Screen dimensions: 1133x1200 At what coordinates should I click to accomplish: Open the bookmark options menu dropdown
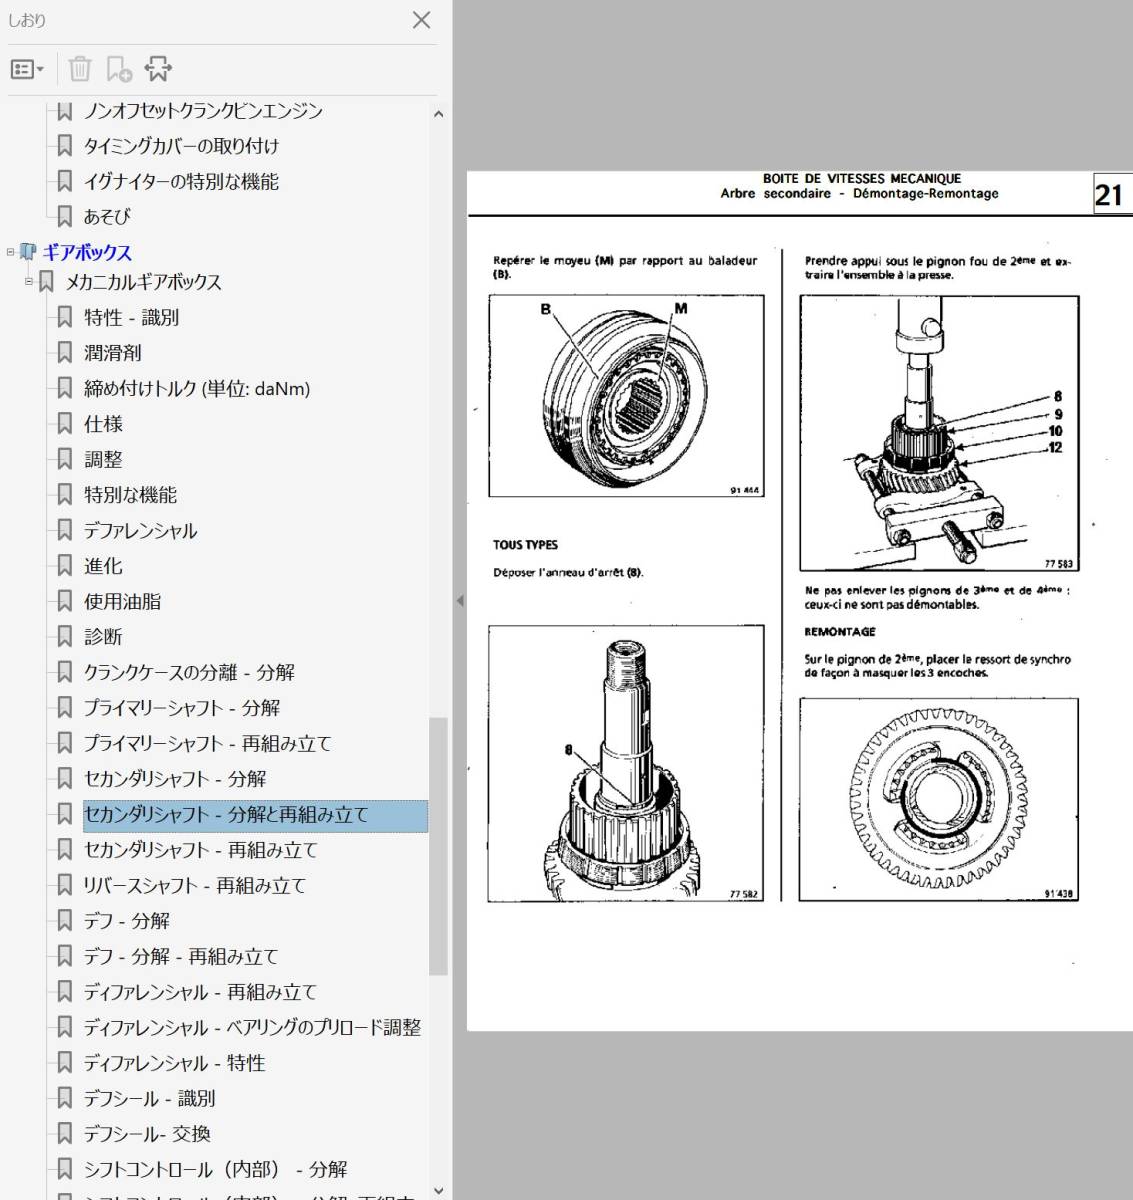27,69
